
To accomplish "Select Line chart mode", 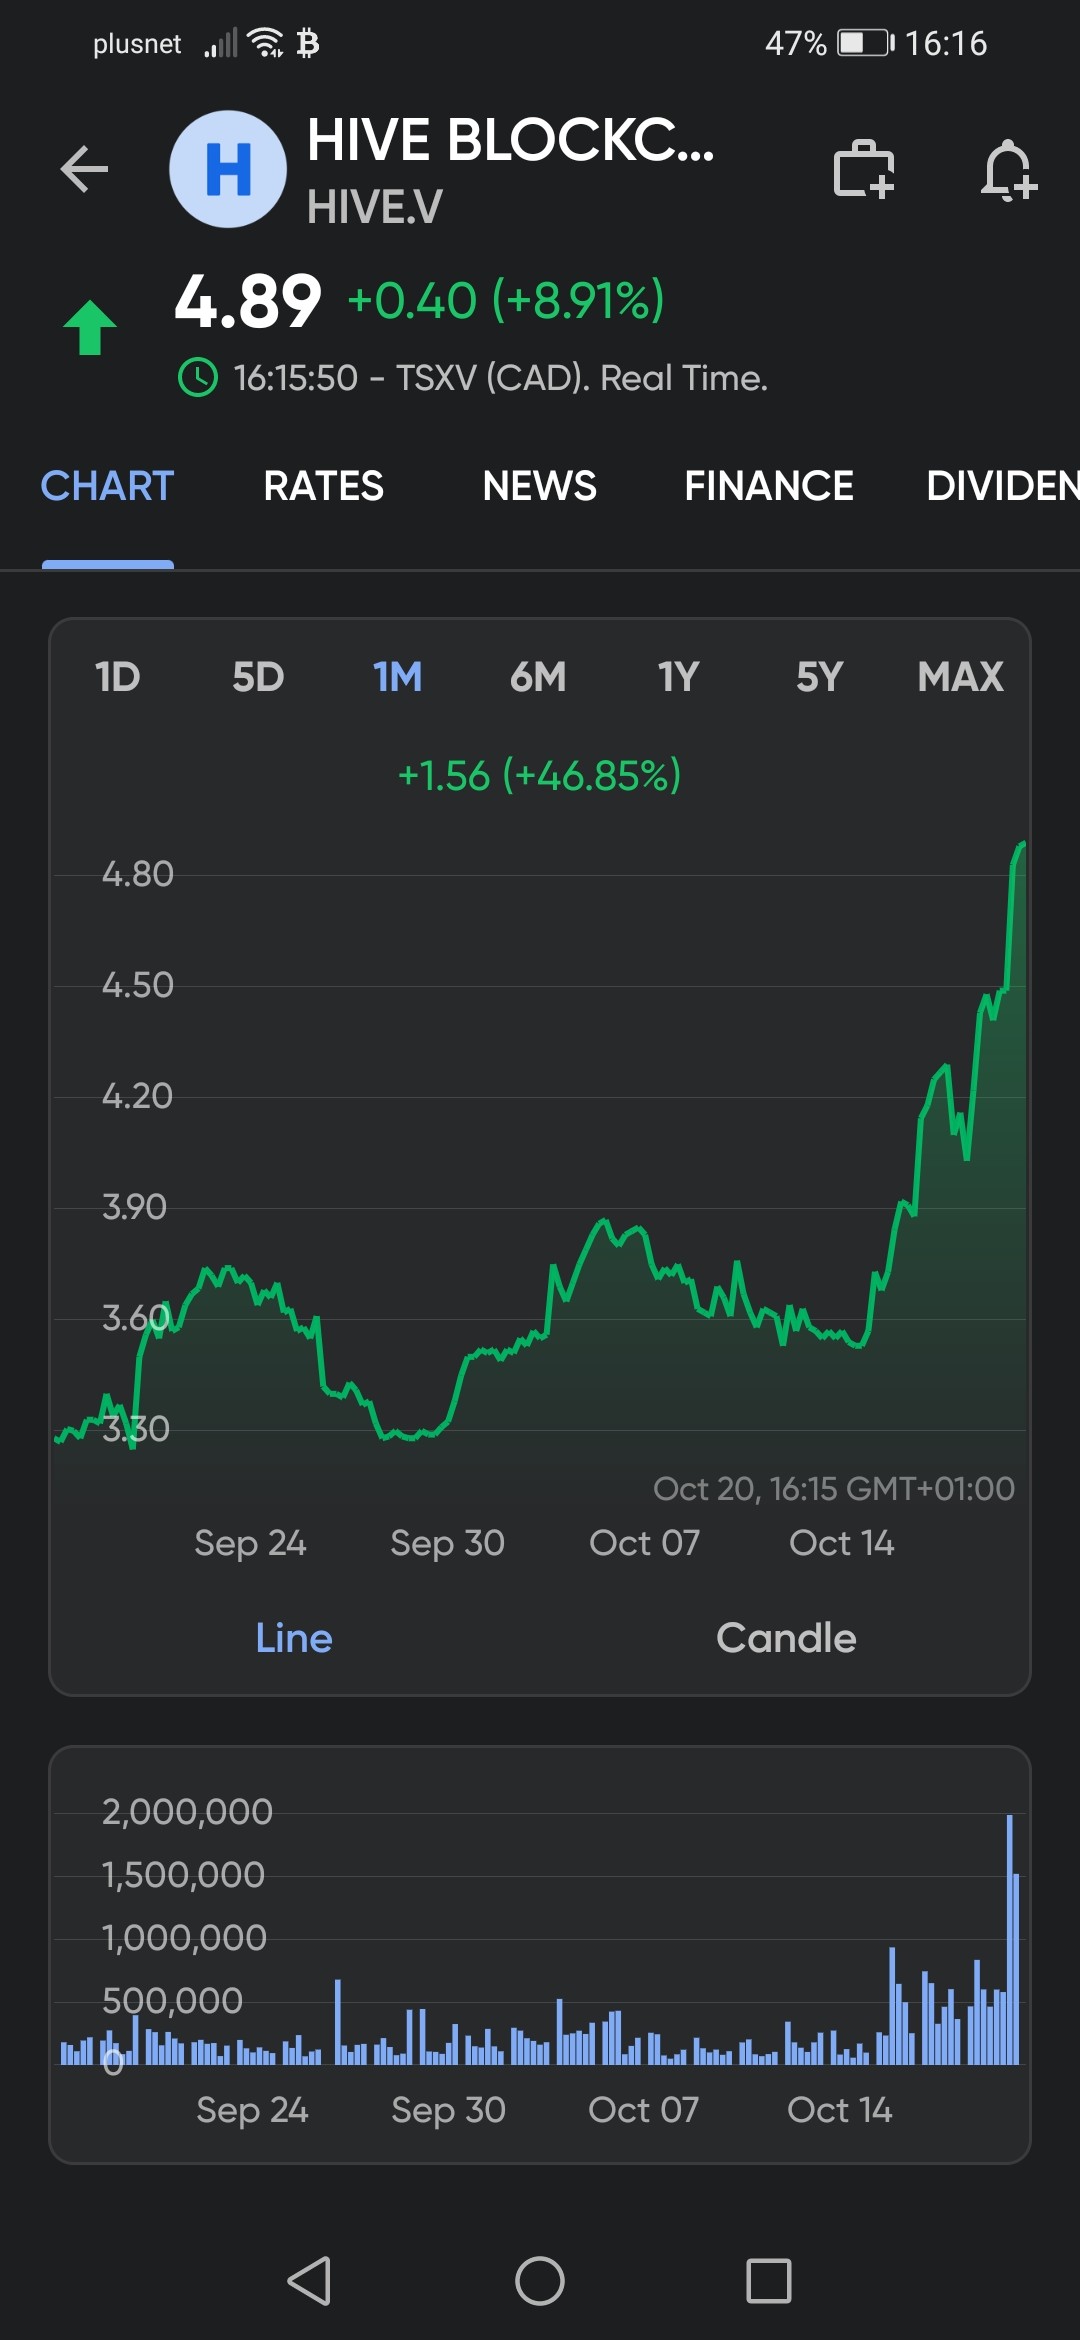I will click(x=294, y=1638).
